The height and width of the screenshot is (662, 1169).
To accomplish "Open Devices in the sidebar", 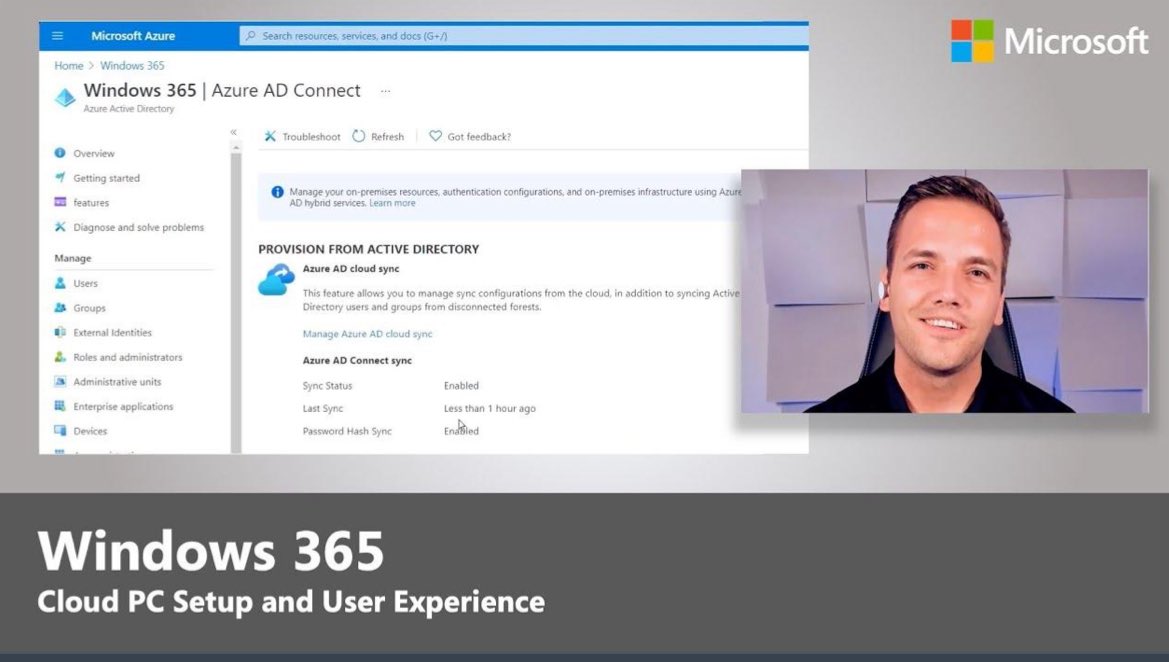I will click(90, 431).
